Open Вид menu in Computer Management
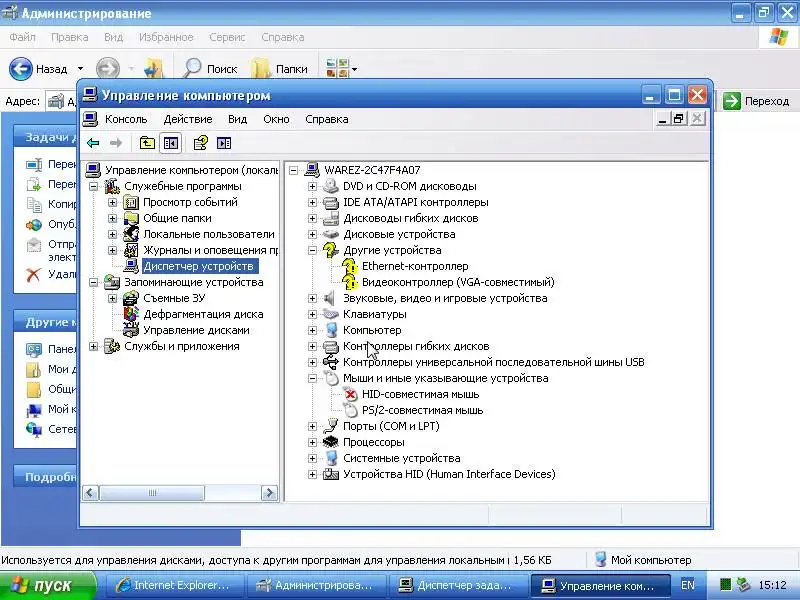 [x=237, y=119]
